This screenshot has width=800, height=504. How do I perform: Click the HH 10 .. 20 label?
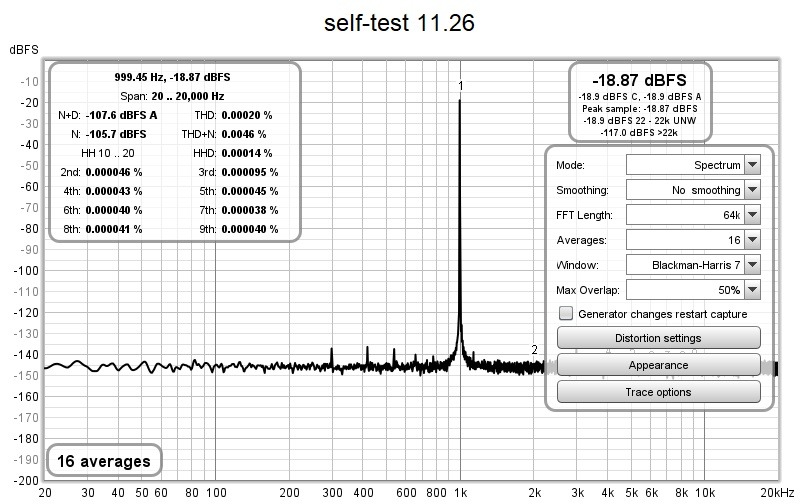tap(108, 153)
